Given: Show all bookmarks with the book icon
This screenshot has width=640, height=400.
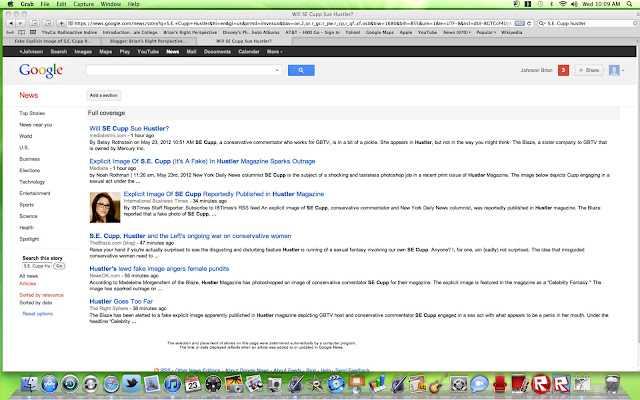Looking at the screenshot, I should pos(21,32).
